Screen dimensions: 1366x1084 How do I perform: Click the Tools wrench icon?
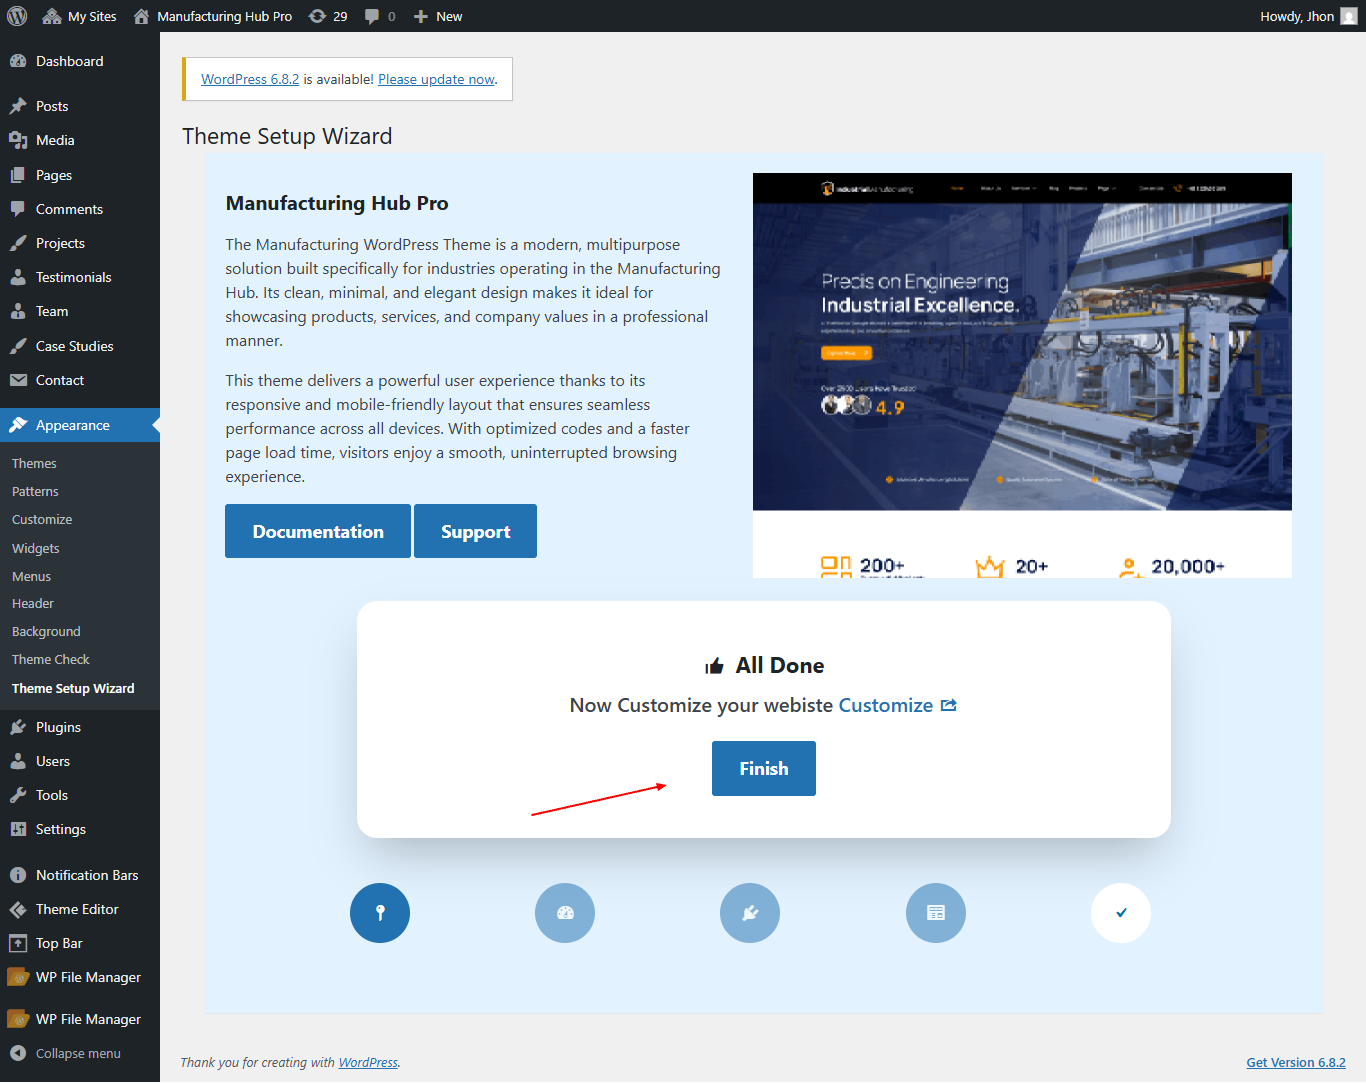point(18,795)
